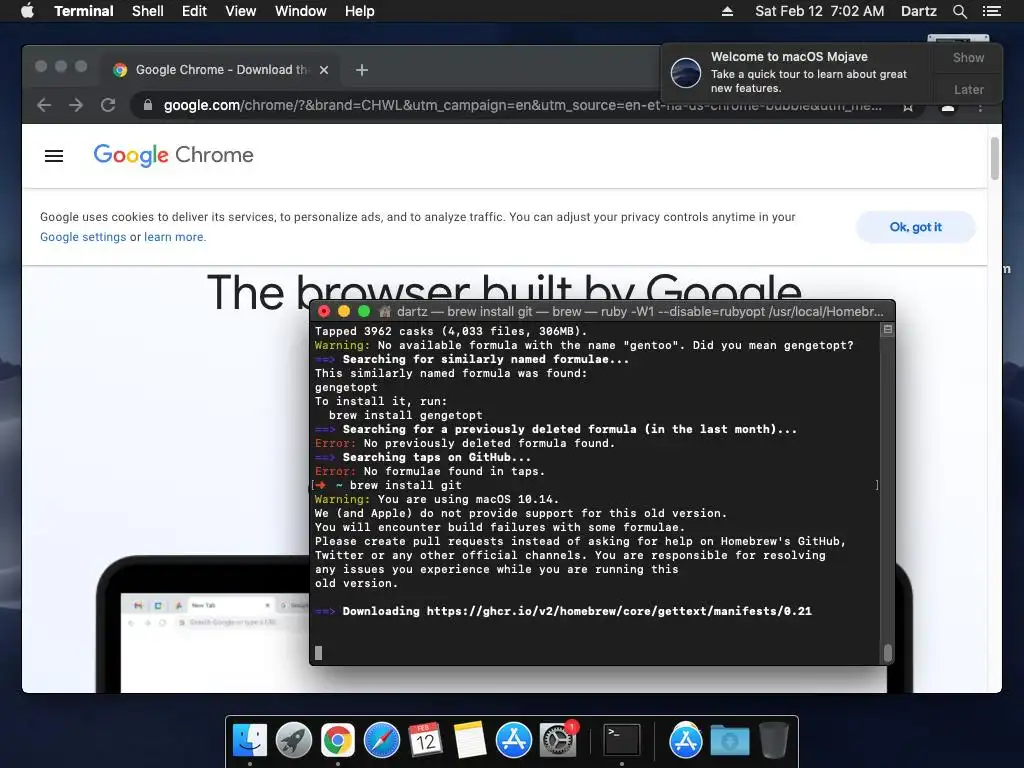Click the date and time in menu bar
This screenshot has height=768, width=1024.
(x=820, y=11)
